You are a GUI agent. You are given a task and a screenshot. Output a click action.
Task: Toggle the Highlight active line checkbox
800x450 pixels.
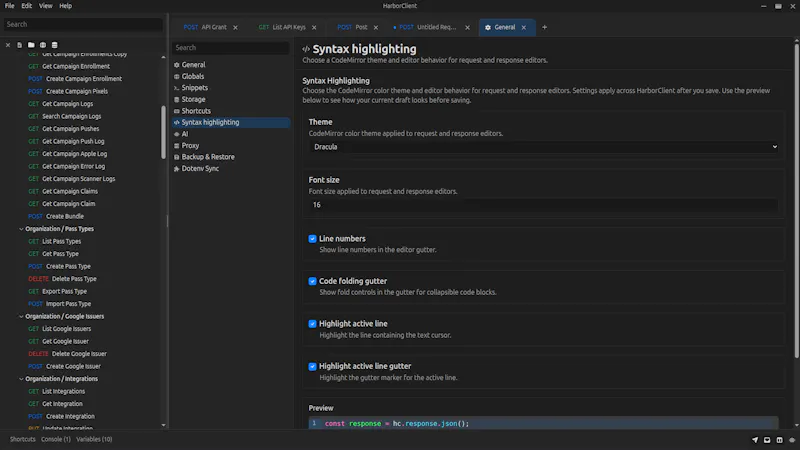tap(312, 324)
